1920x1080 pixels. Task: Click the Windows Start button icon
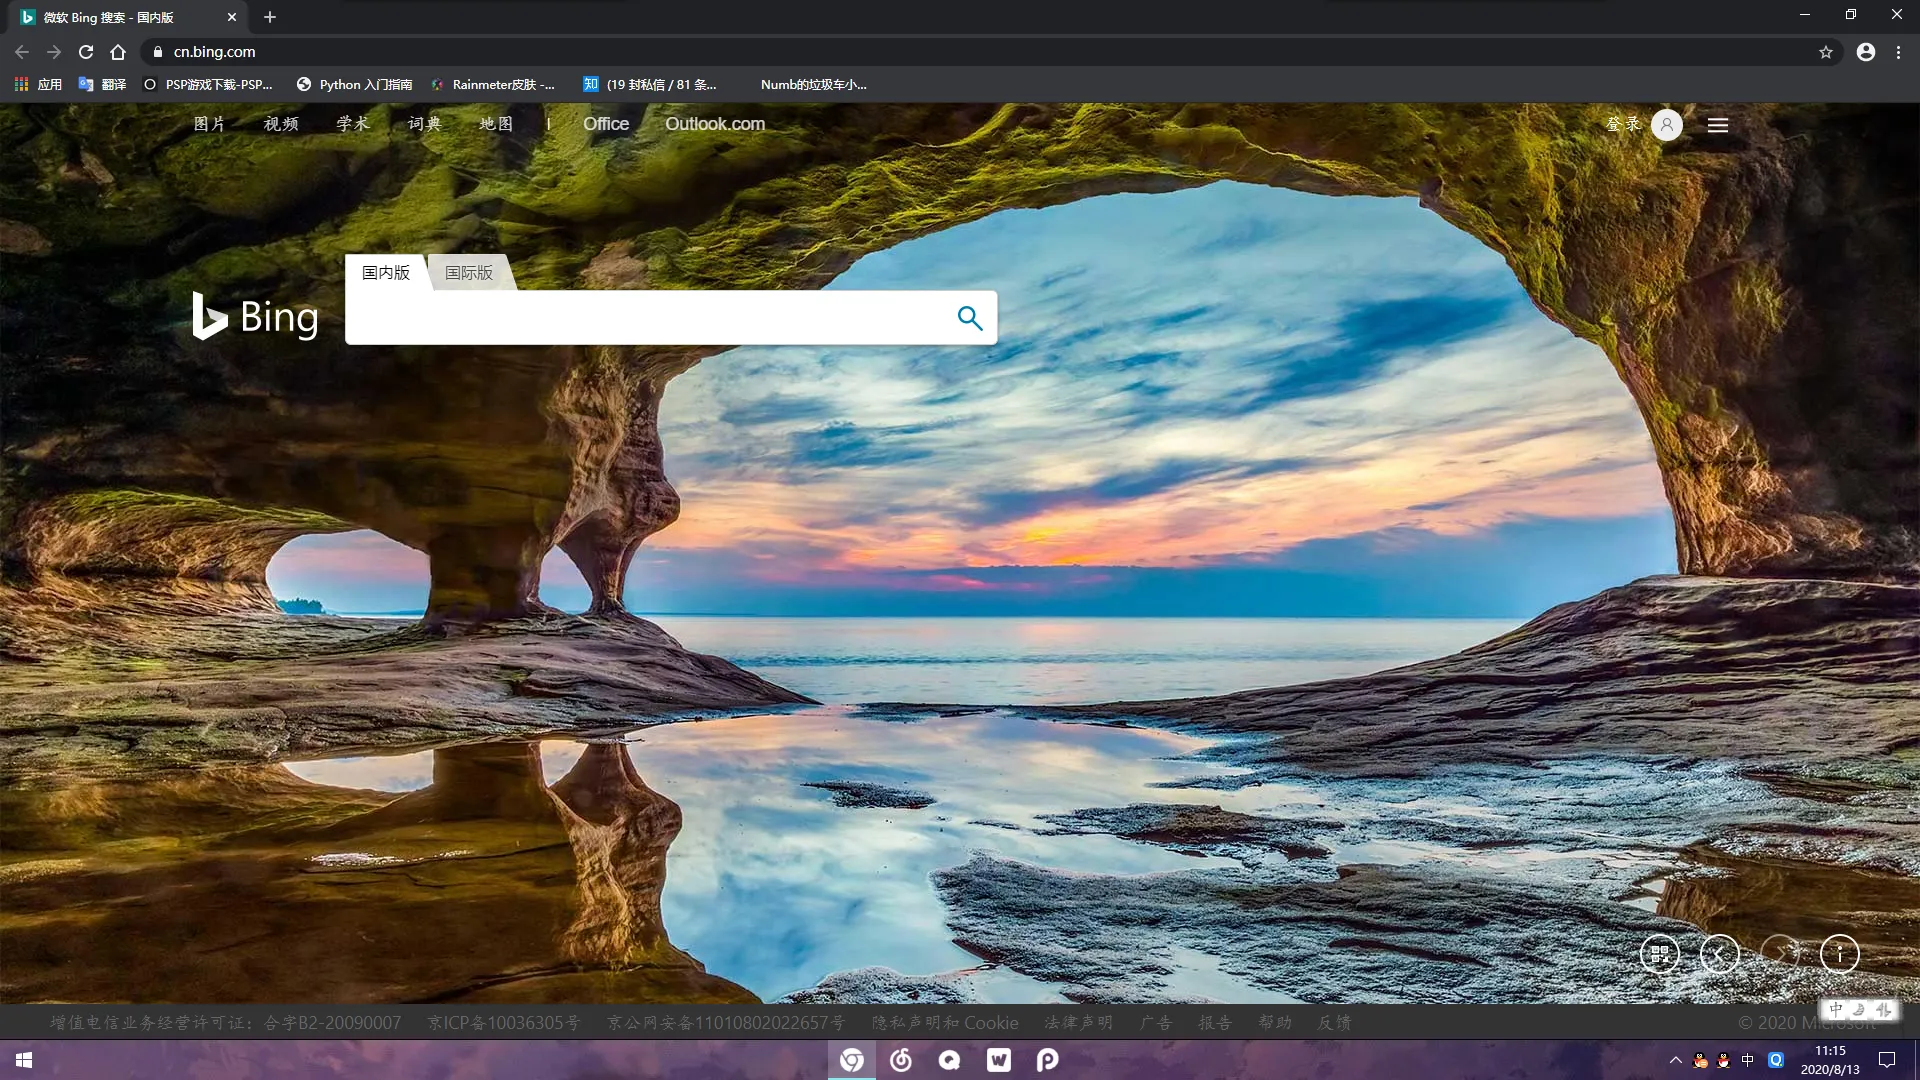[22, 1059]
